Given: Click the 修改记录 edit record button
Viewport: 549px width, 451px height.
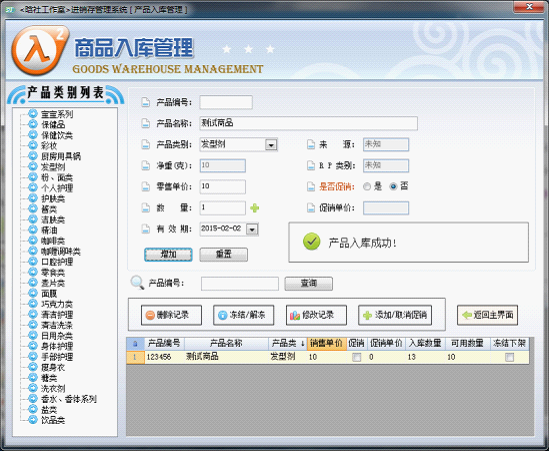Looking at the screenshot, I should click(x=316, y=315).
